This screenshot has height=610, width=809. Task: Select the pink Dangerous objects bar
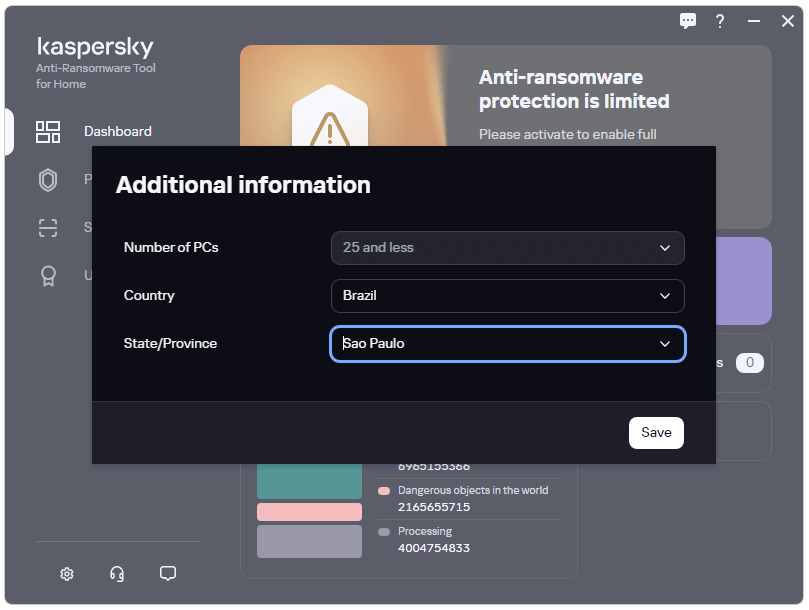(x=309, y=512)
